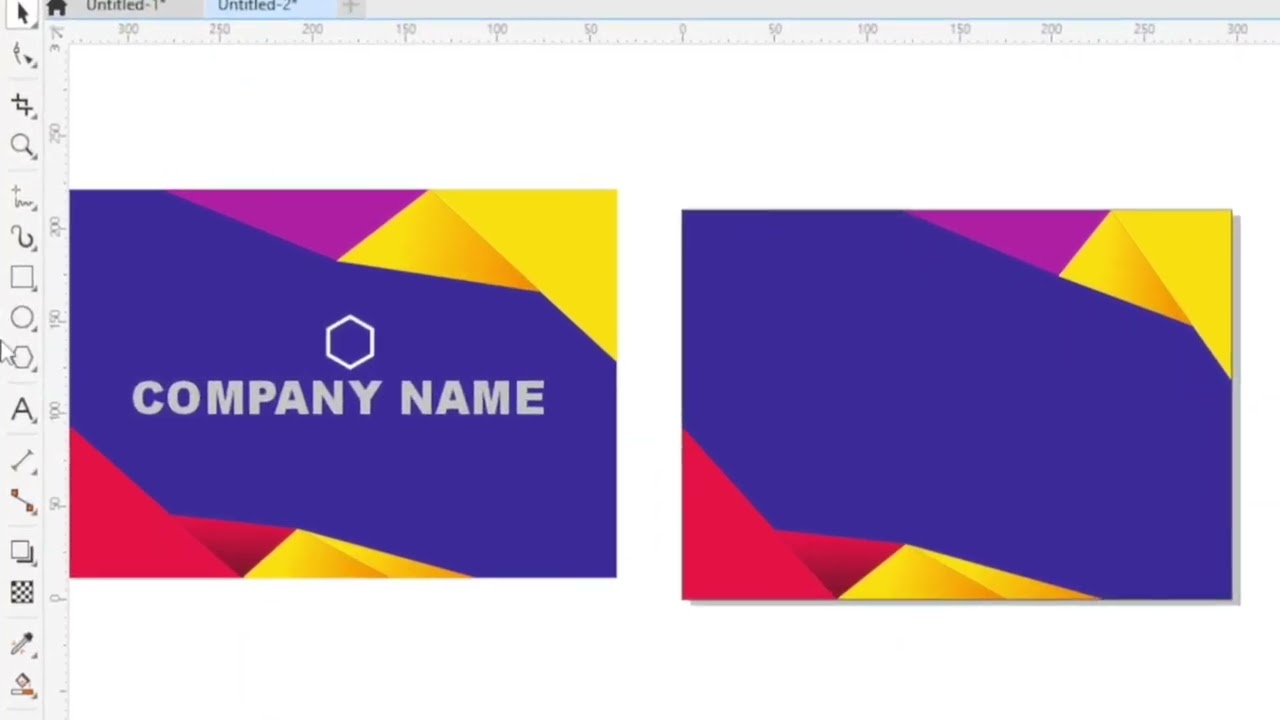Select the Interactive Fill tool

(22, 685)
